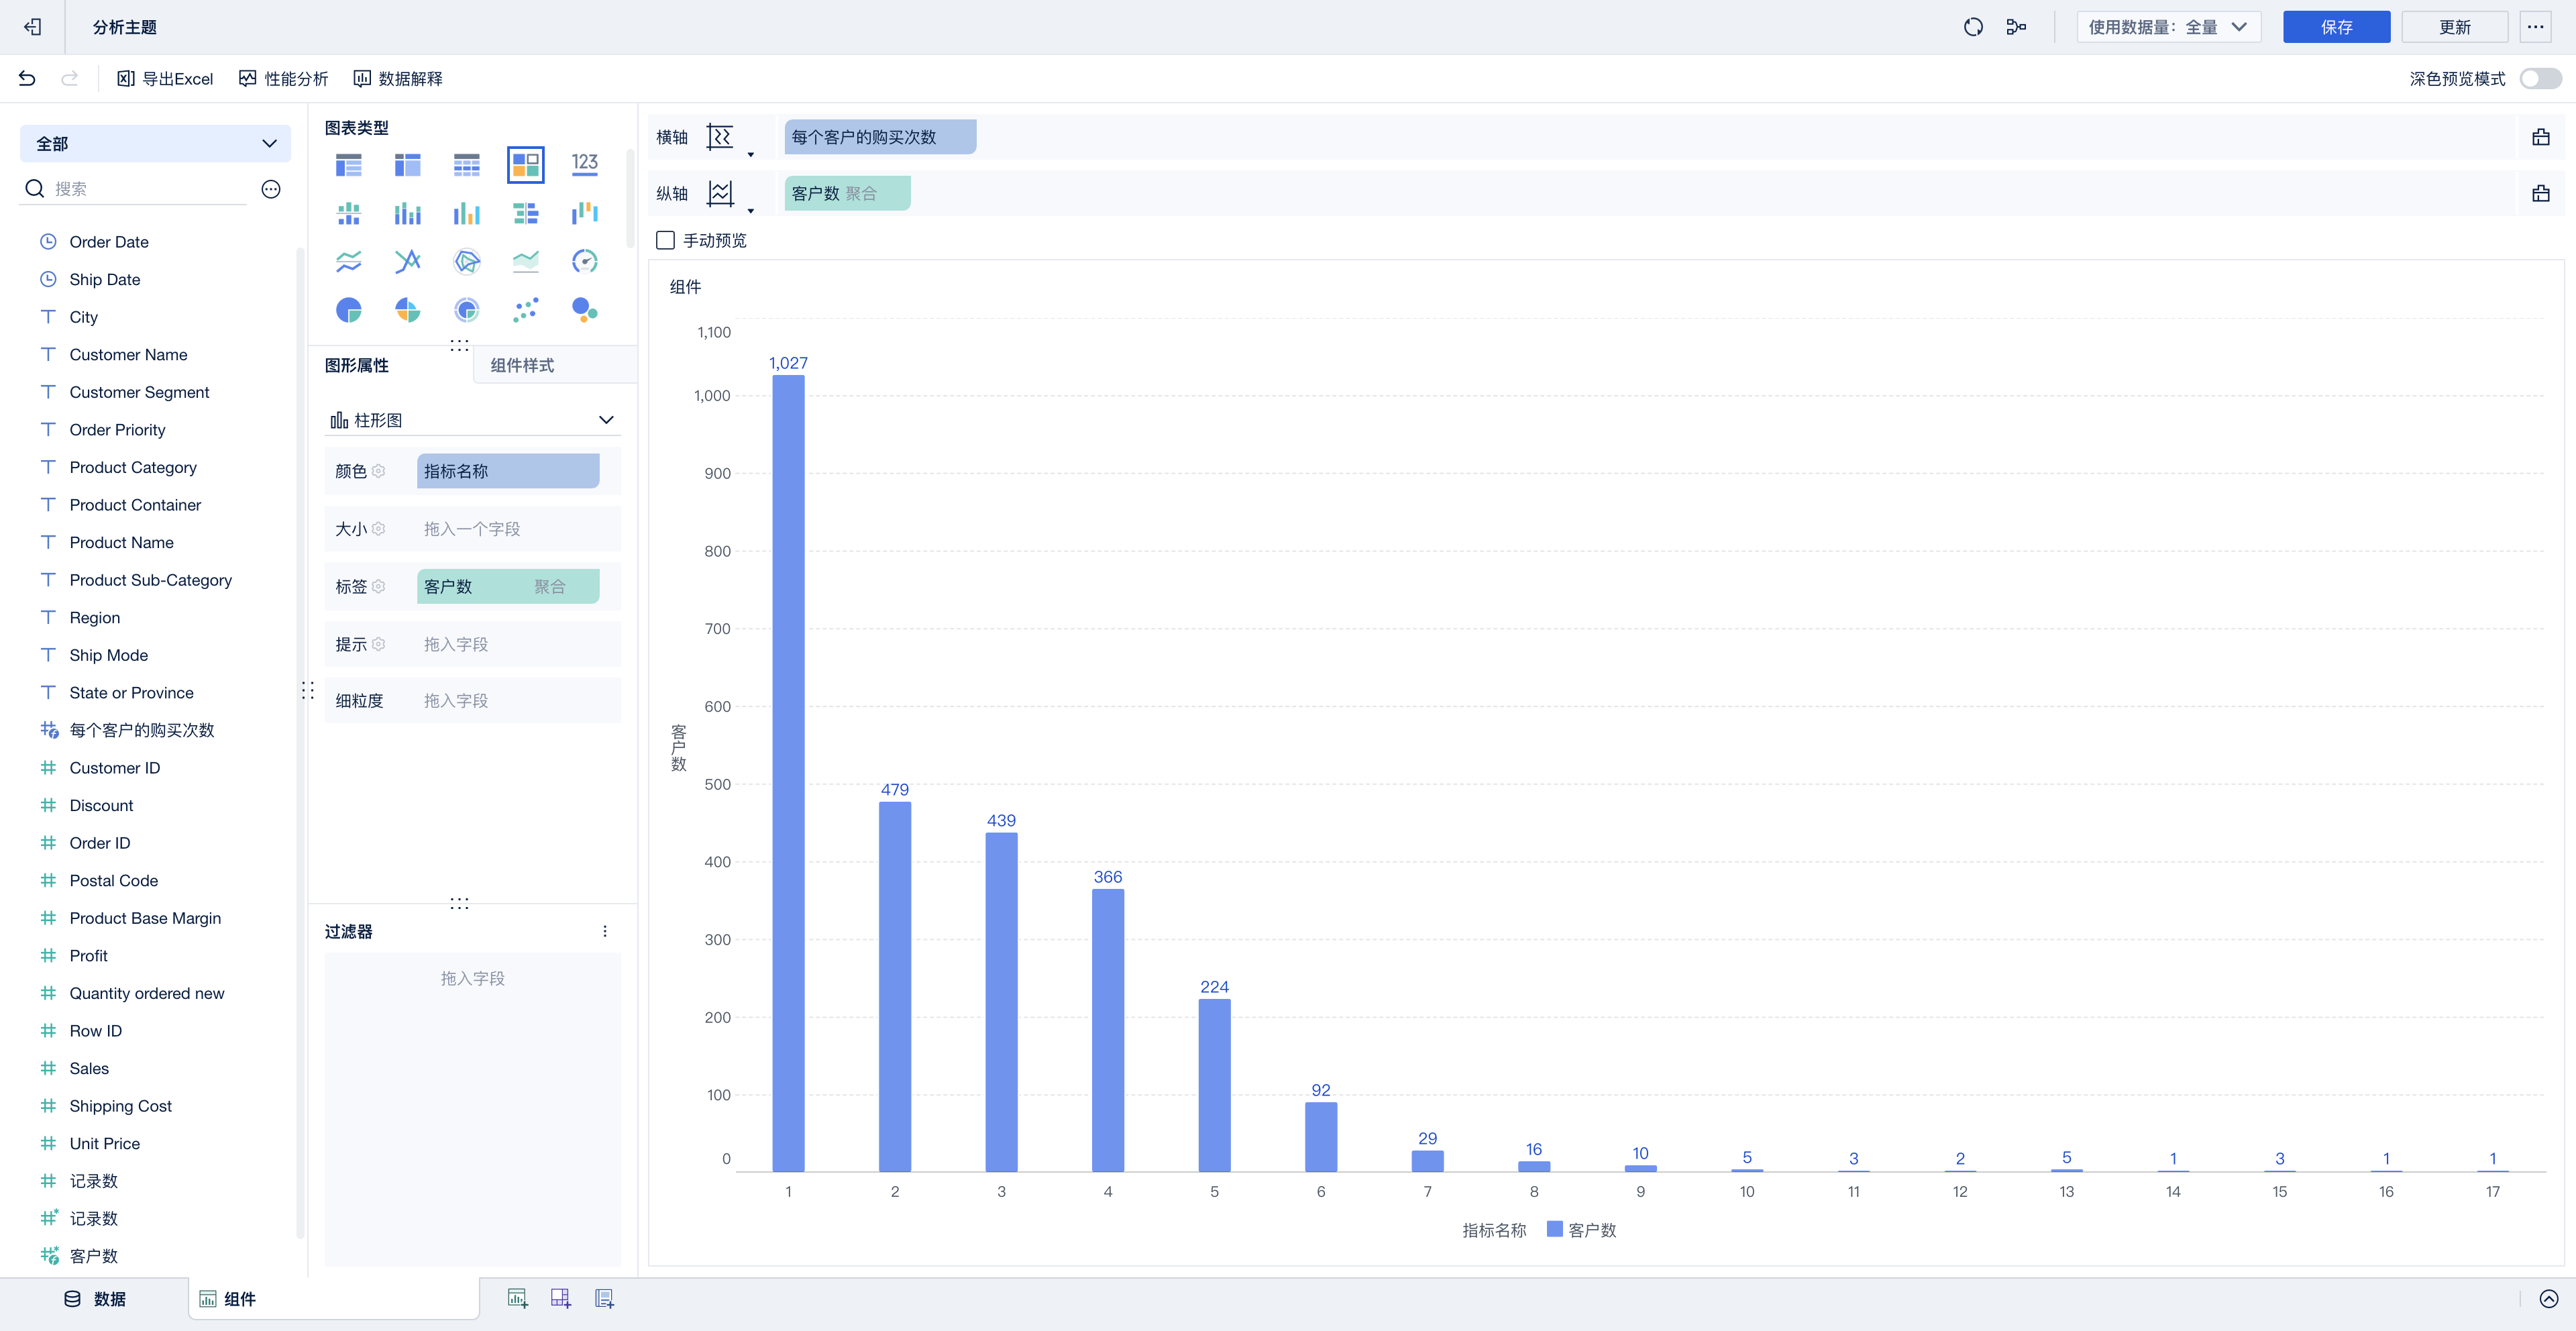Enable the 手动预览 checkbox
This screenshot has height=1331, width=2576.
click(x=665, y=240)
